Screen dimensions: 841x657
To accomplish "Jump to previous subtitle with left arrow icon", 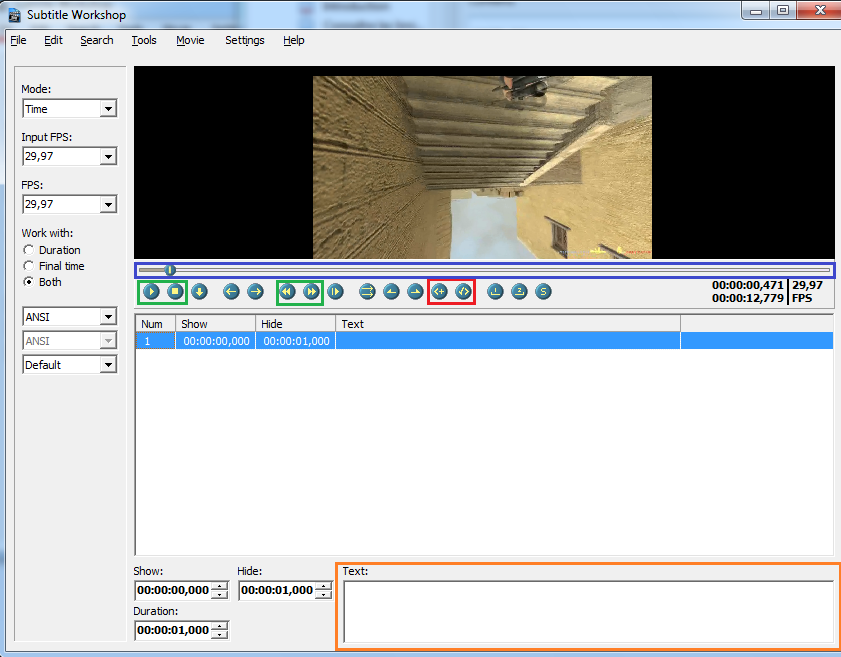I will click(231, 292).
